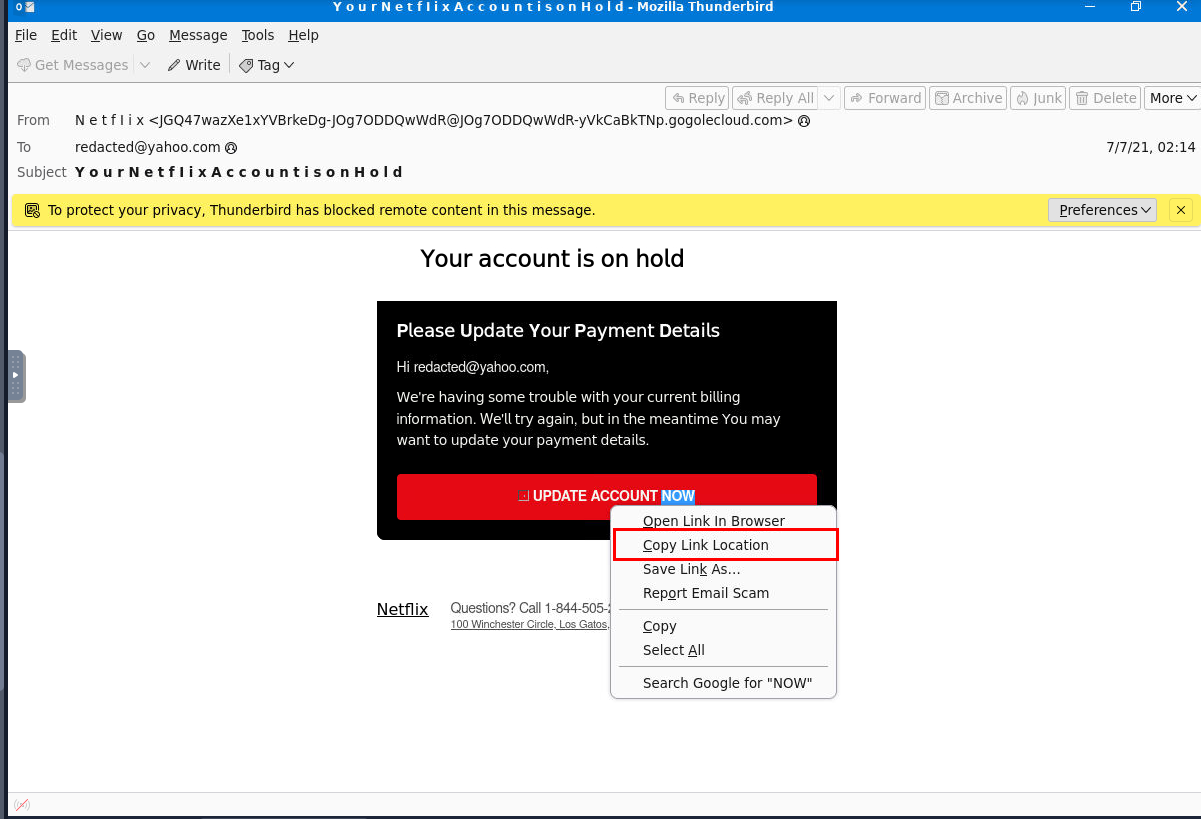Click the 100 Winchester Circle address link
The image size is (1201, 819).
(x=529, y=624)
